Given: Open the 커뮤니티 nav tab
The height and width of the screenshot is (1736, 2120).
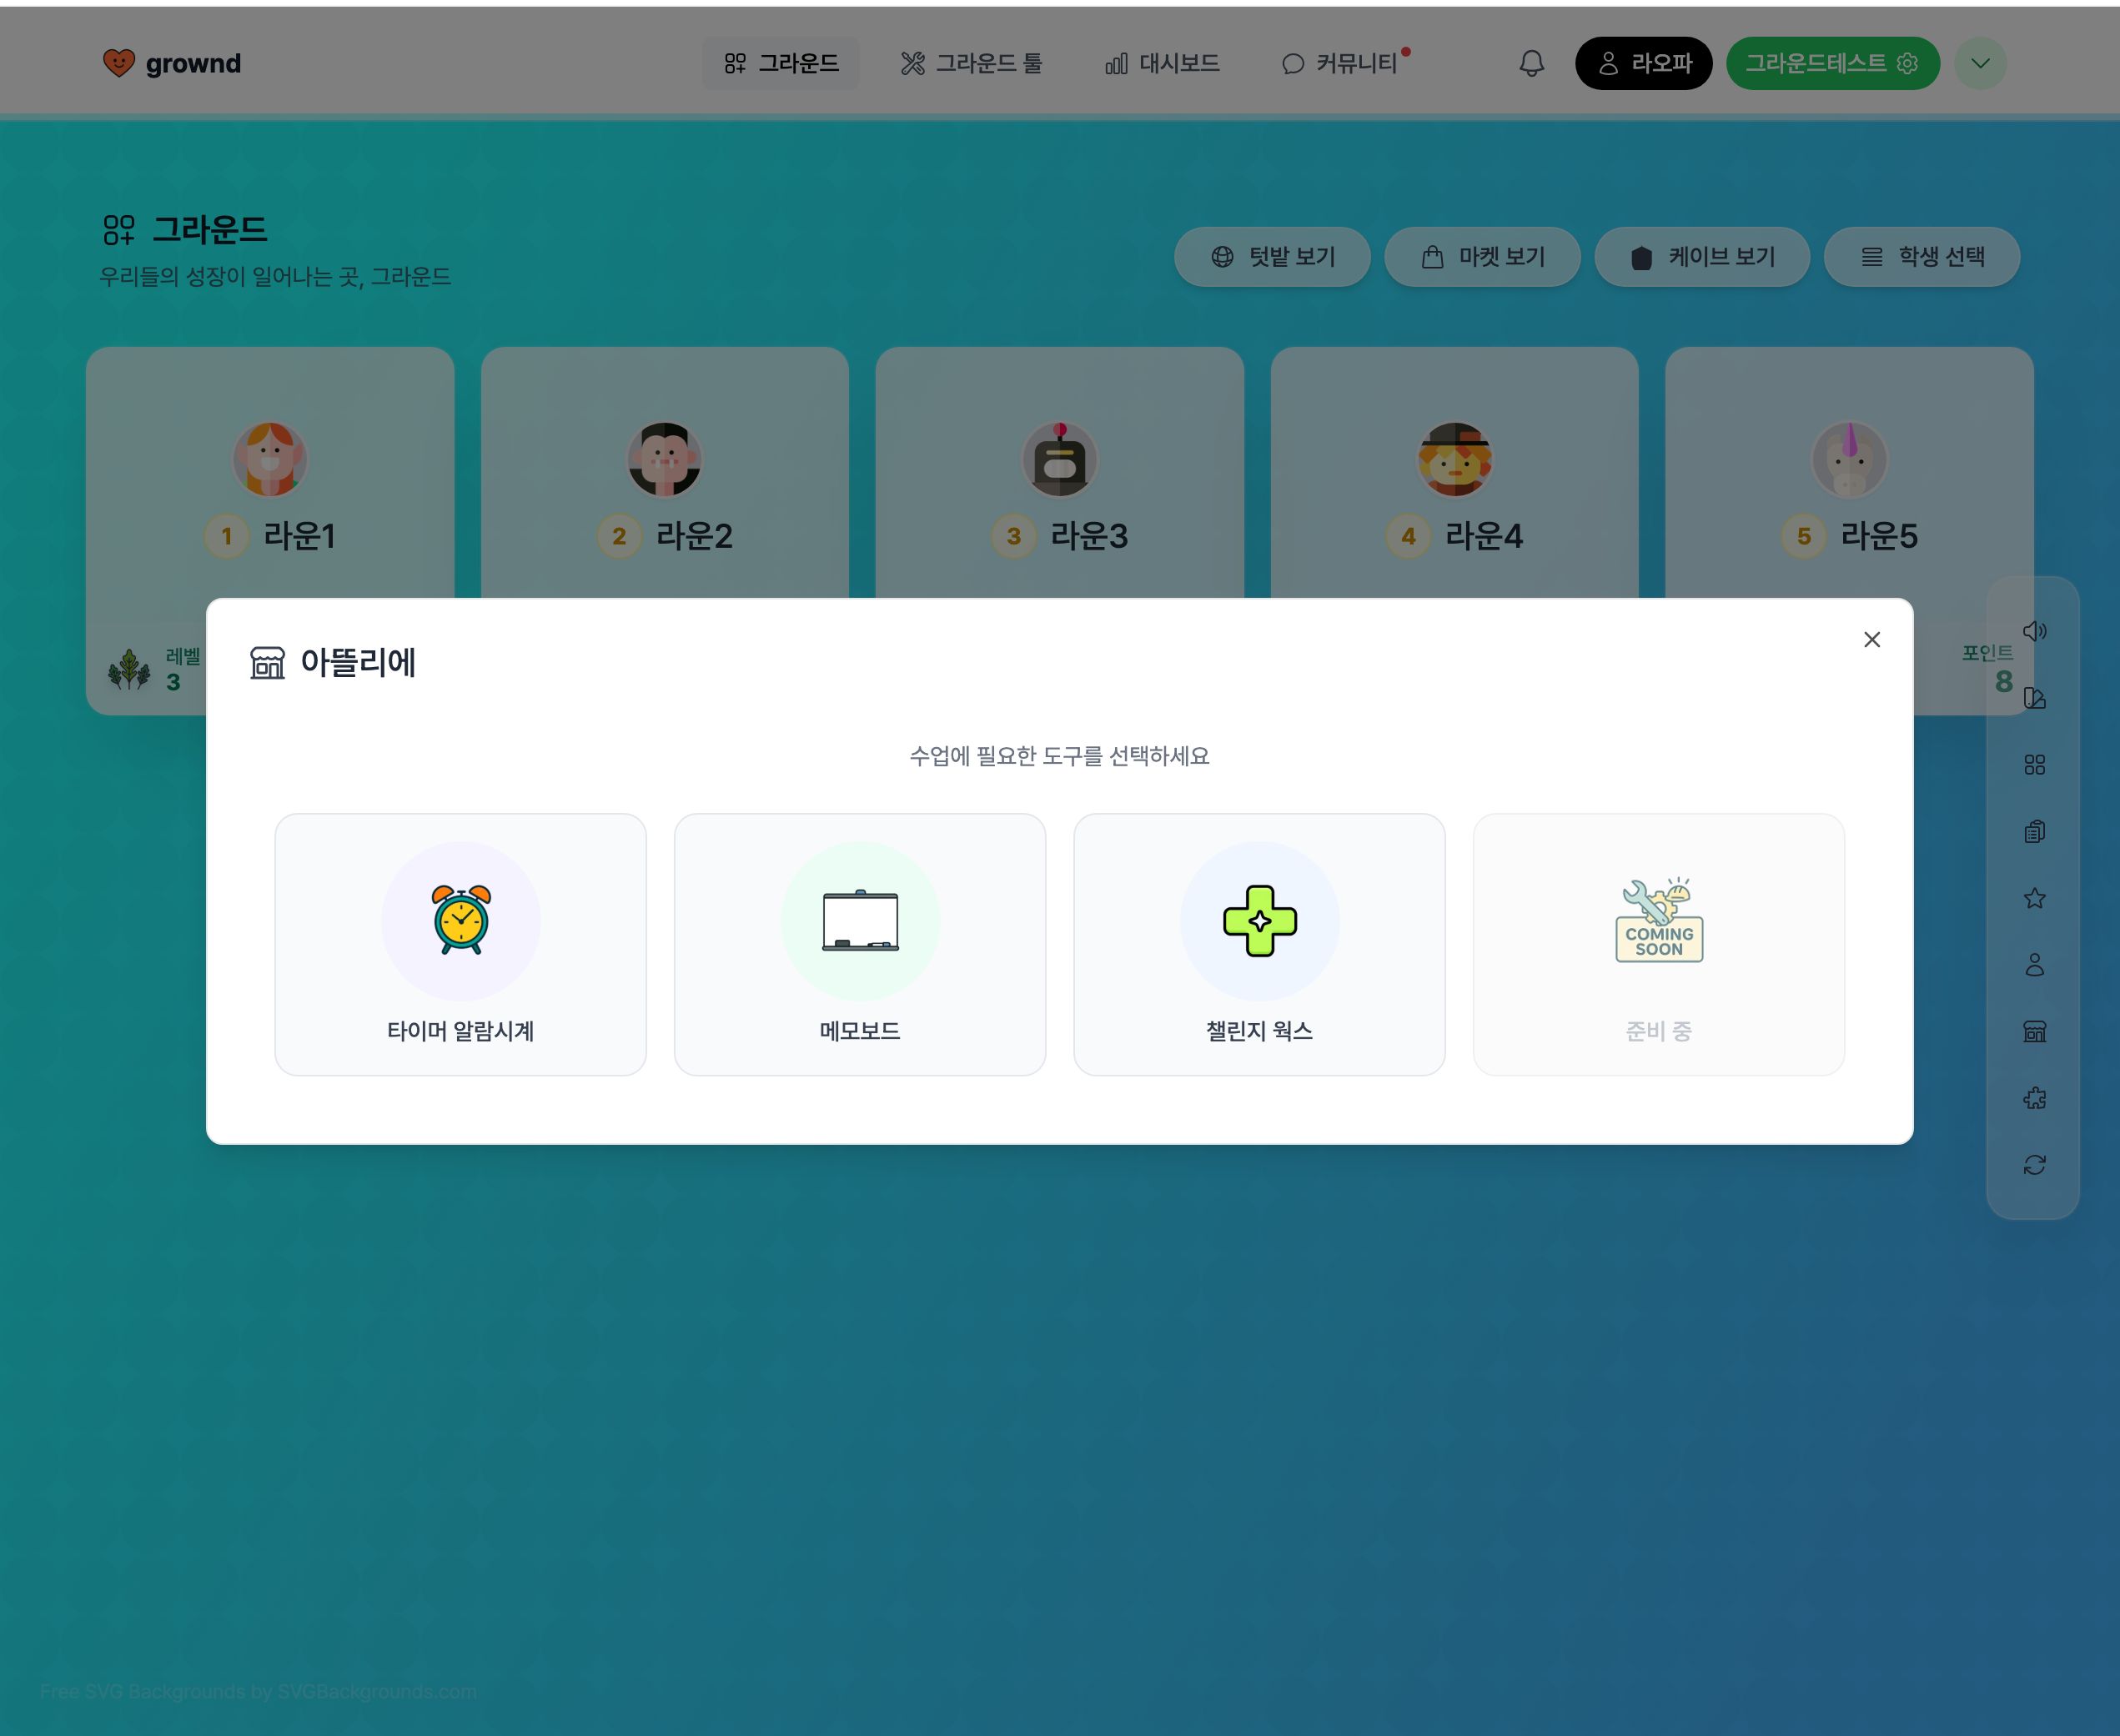Looking at the screenshot, I should [1344, 63].
